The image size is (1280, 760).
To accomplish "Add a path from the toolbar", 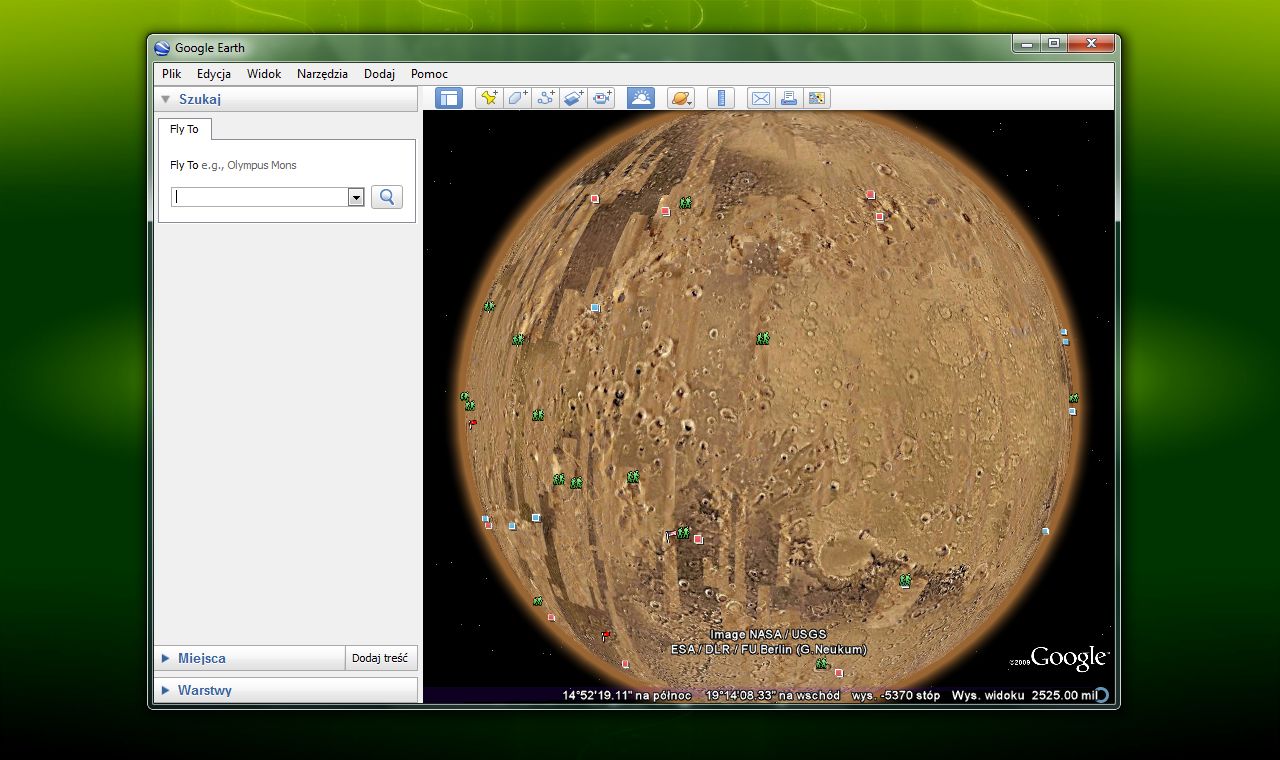I will pos(545,98).
